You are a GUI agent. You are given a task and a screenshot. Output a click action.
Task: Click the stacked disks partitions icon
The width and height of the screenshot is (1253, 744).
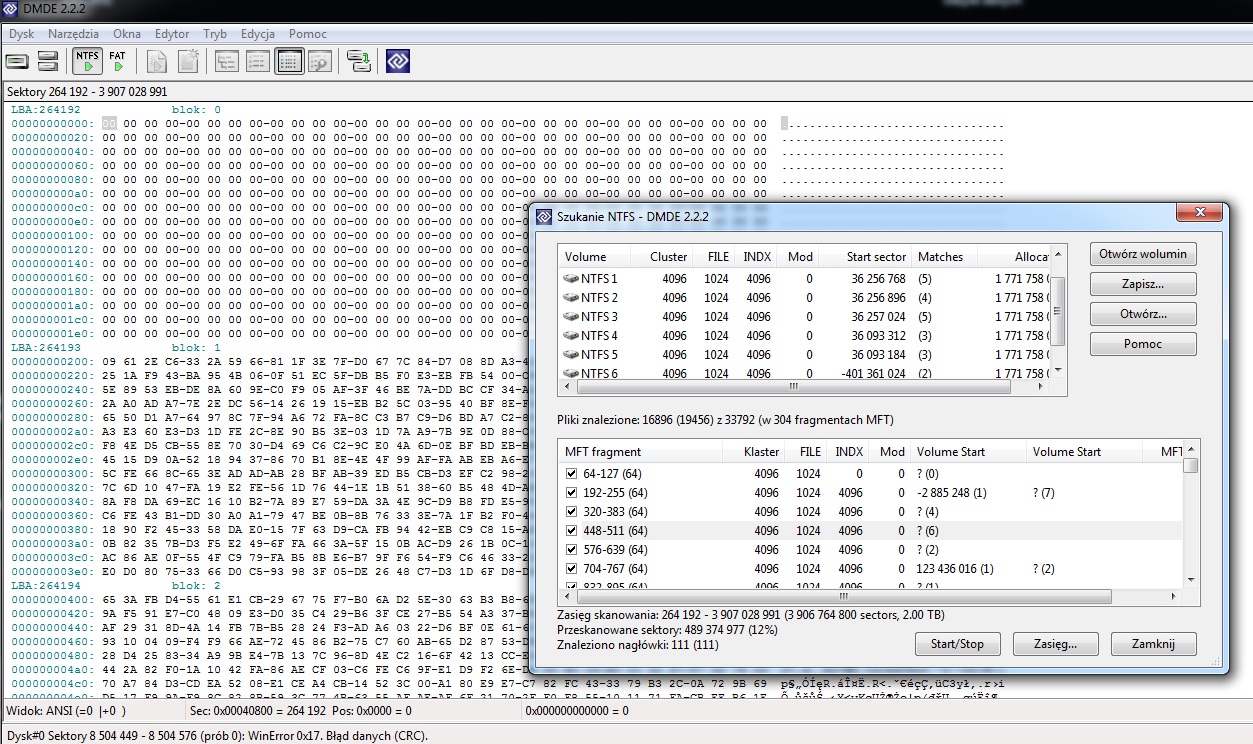tap(47, 62)
